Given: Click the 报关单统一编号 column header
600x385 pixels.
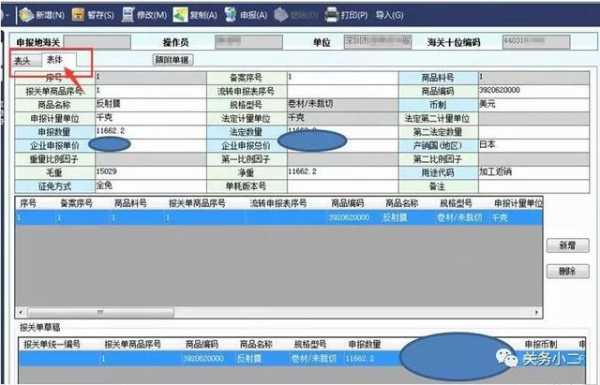Looking at the screenshot, I should coord(52,344).
